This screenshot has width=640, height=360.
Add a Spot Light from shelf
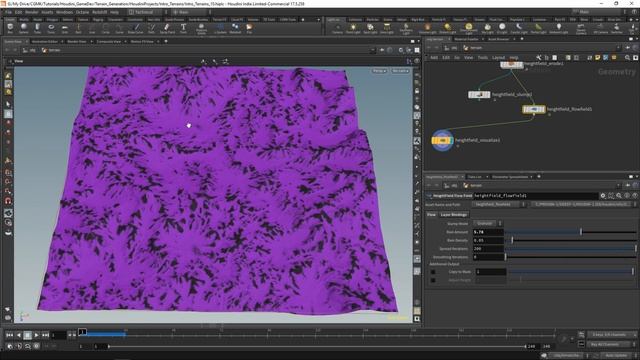click(x=370, y=28)
